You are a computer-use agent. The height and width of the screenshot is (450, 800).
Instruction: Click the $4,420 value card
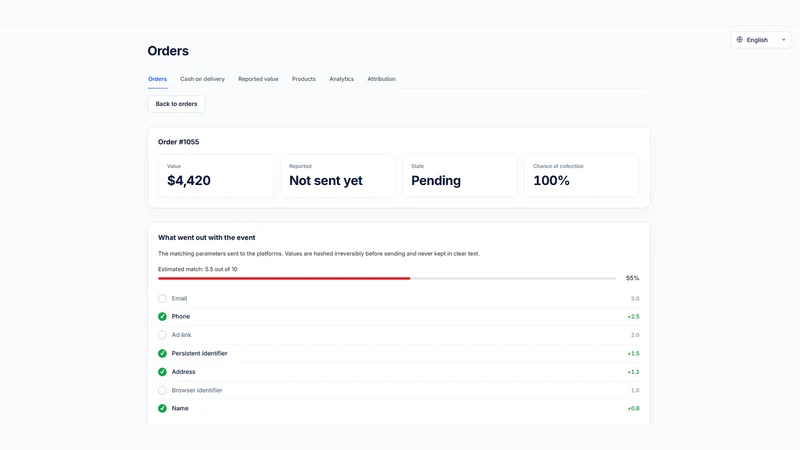point(216,176)
